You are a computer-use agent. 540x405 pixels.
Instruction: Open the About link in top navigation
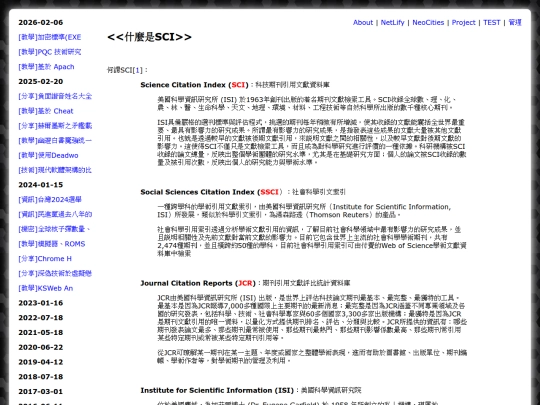tap(363, 22)
